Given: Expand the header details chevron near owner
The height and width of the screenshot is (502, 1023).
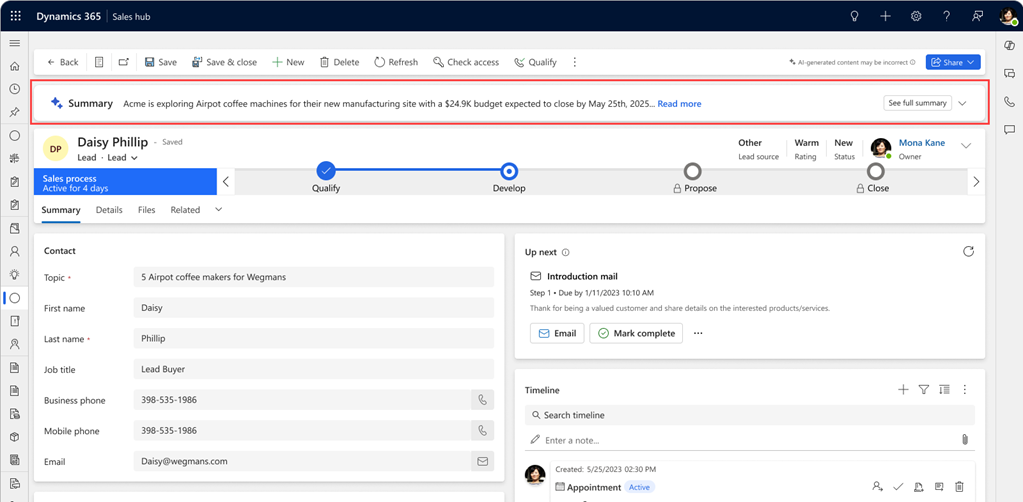Looking at the screenshot, I should [x=966, y=146].
